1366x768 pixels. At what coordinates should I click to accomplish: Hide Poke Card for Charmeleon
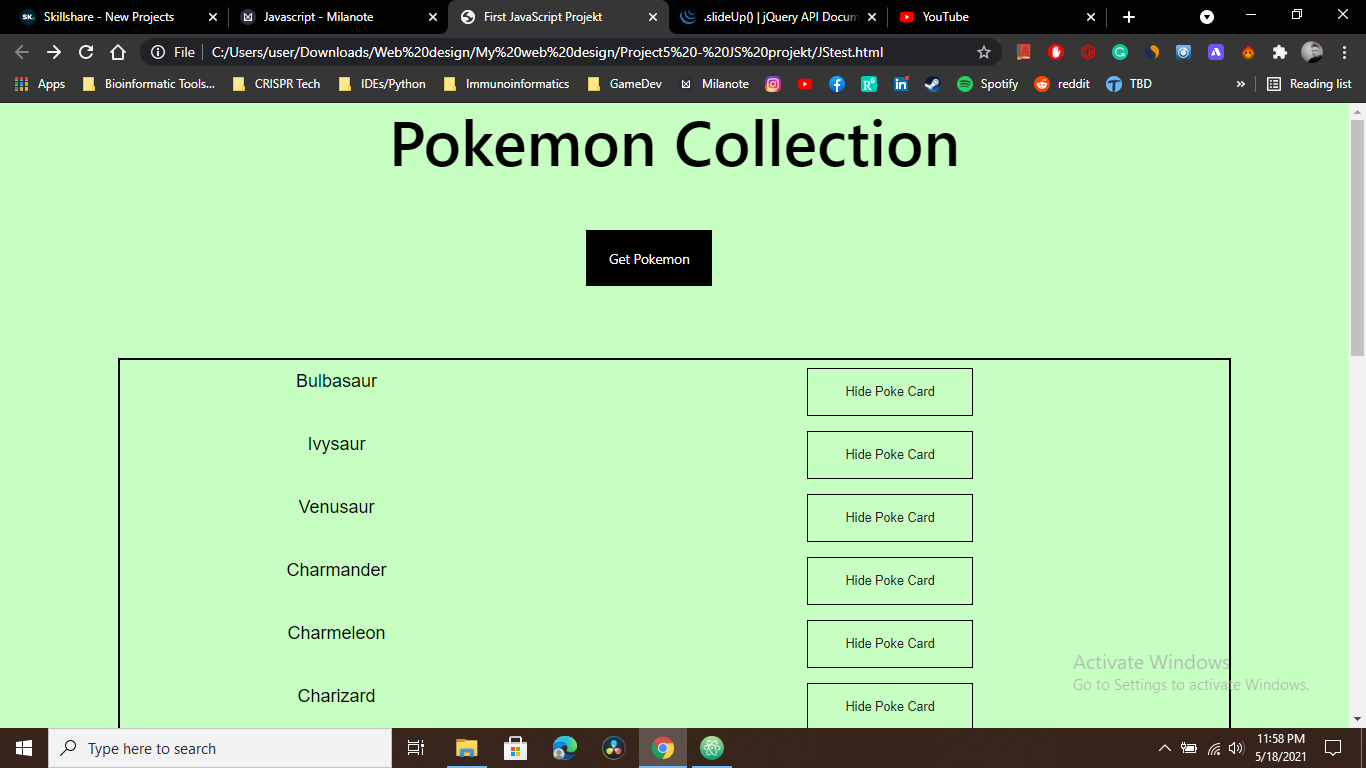[x=890, y=644]
